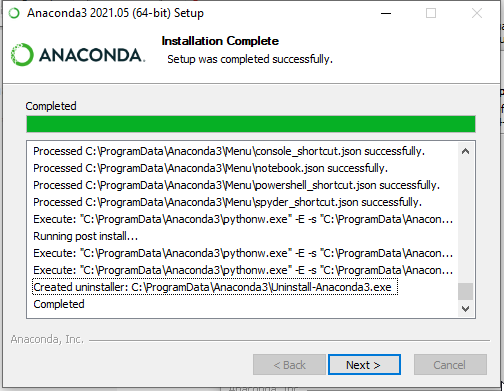The width and height of the screenshot is (504, 391).
Task: Click the Anaconda ring logo in header
Action: coord(22,54)
